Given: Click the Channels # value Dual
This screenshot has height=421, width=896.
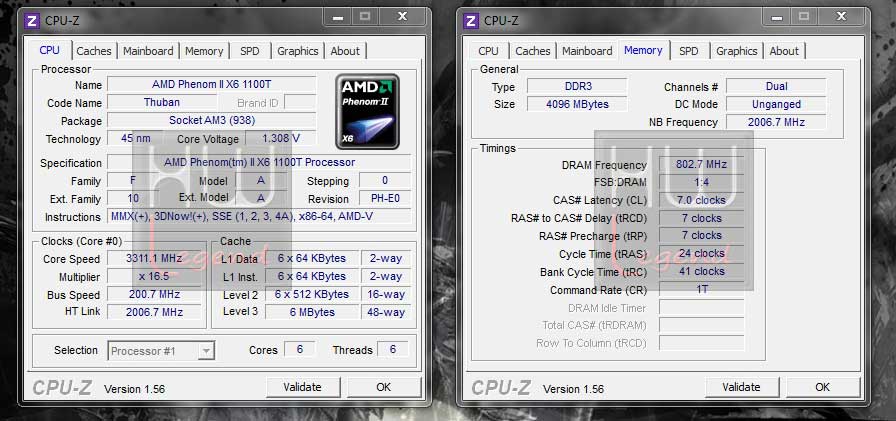Looking at the screenshot, I should point(776,86).
